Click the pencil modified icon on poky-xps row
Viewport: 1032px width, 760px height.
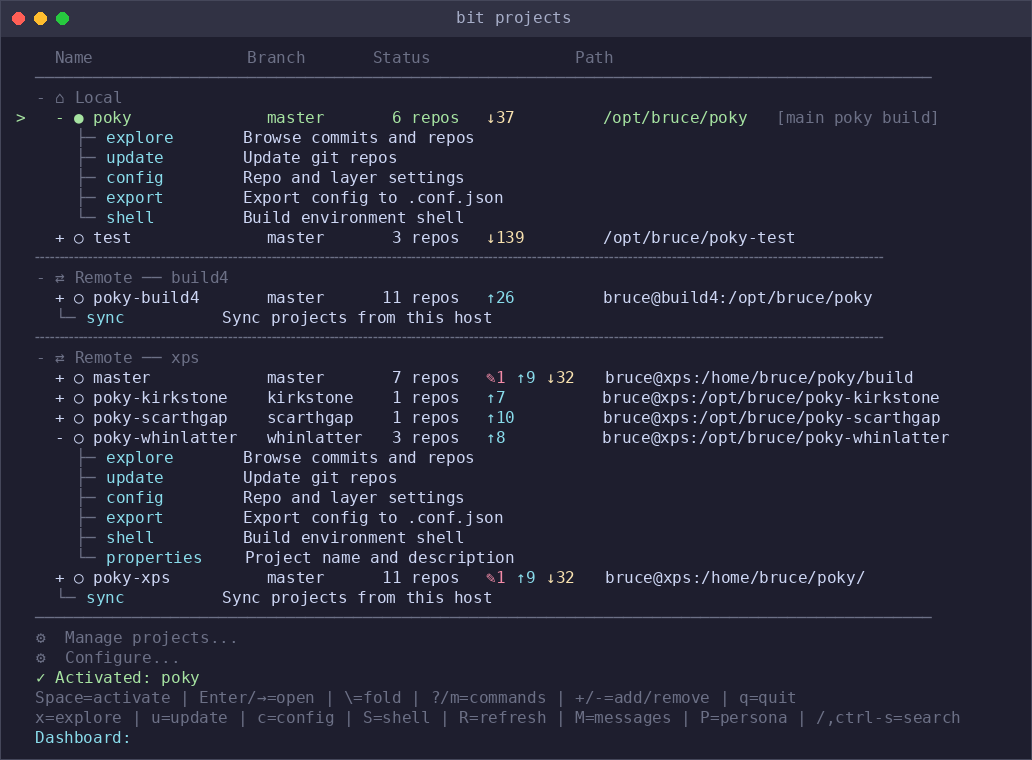coord(490,578)
